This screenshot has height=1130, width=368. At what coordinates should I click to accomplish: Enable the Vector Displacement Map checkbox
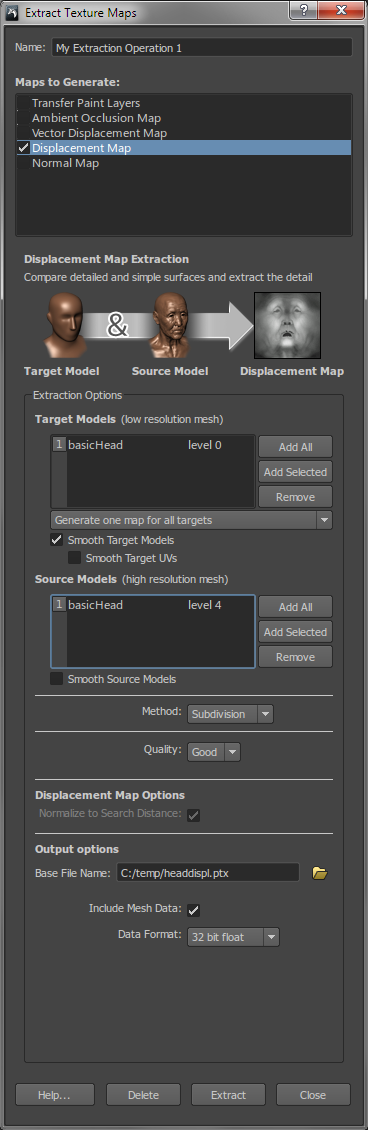(x=24, y=133)
